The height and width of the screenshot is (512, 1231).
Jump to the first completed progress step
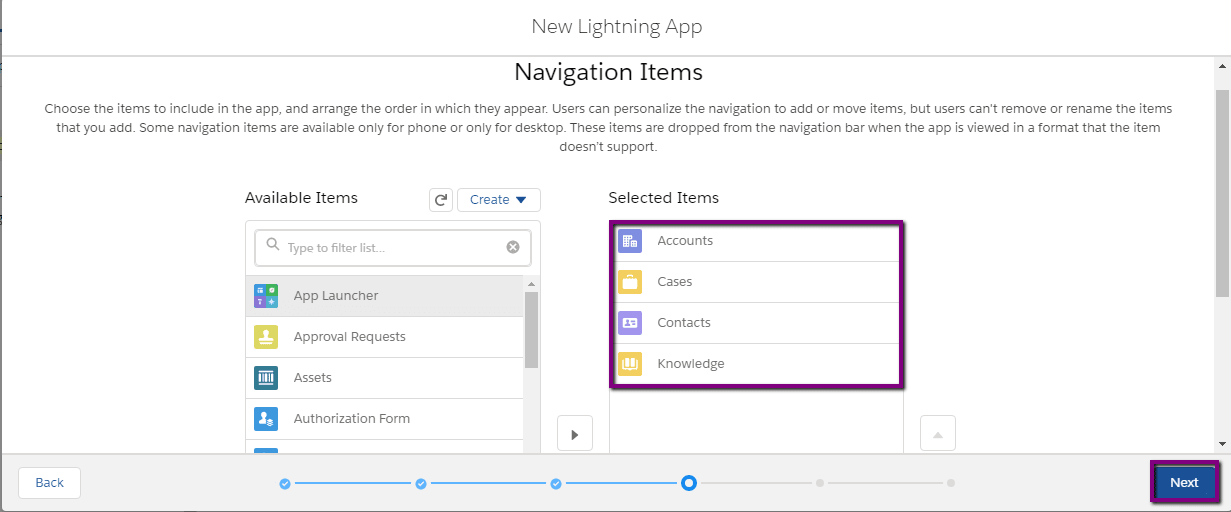tap(285, 483)
